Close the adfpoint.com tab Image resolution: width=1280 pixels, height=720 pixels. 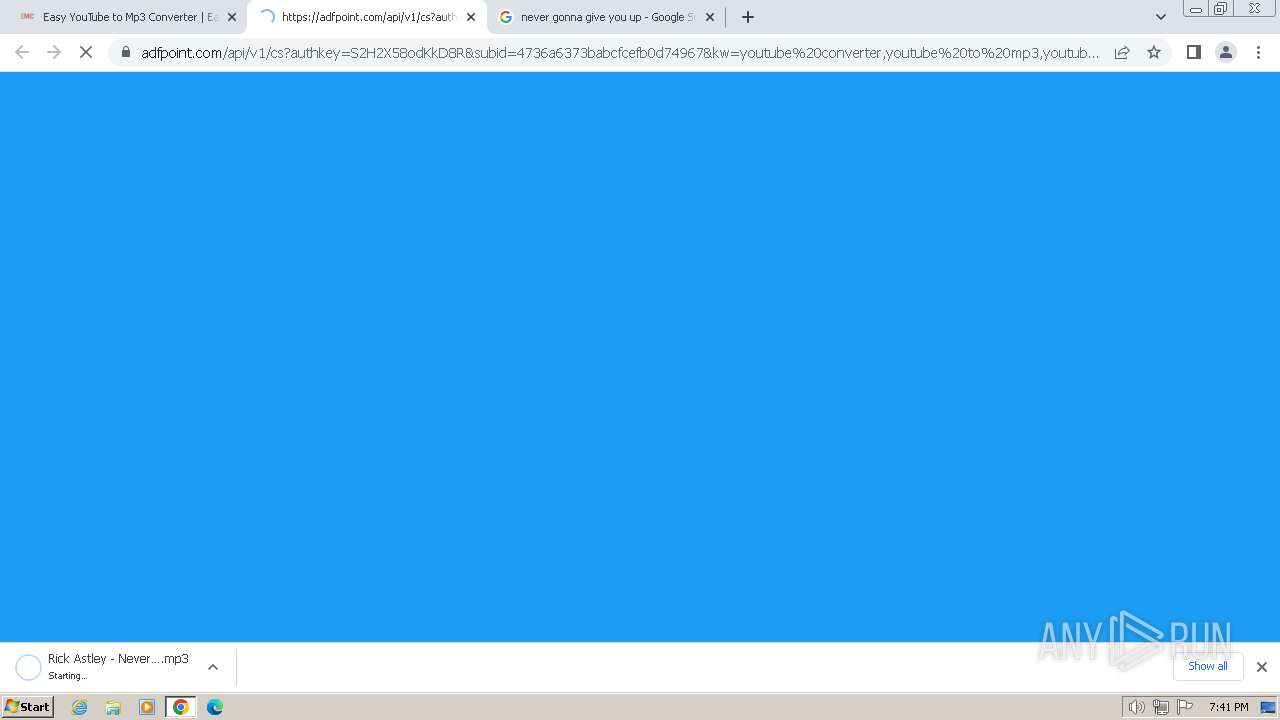[x=471, y=17]
